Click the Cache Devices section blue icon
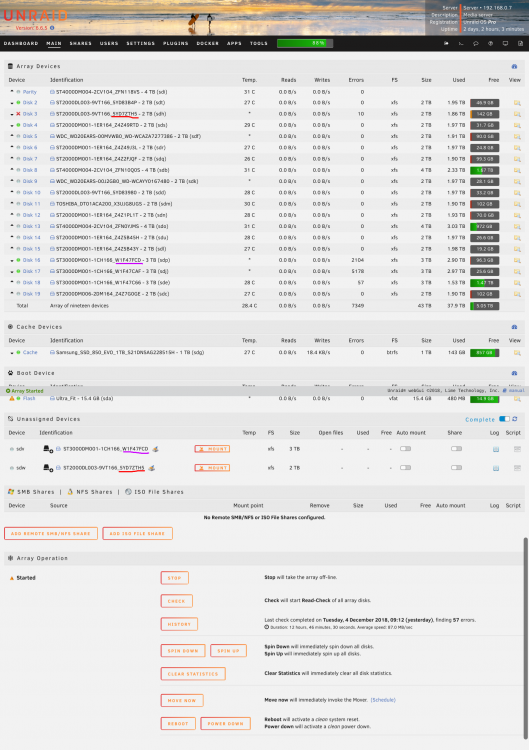 click(x=514, y=327)
